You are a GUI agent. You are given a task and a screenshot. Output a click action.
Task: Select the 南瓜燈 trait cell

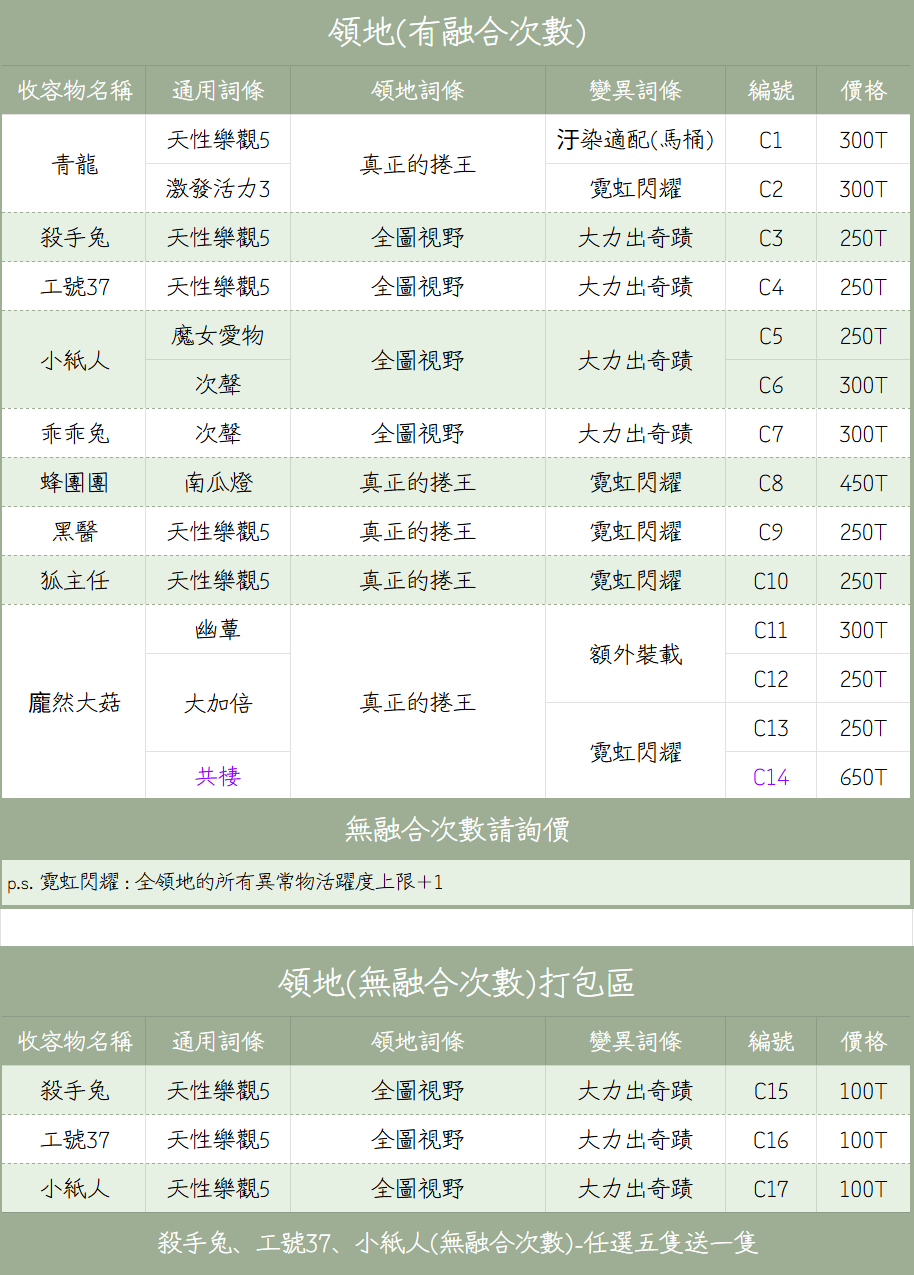218,483
